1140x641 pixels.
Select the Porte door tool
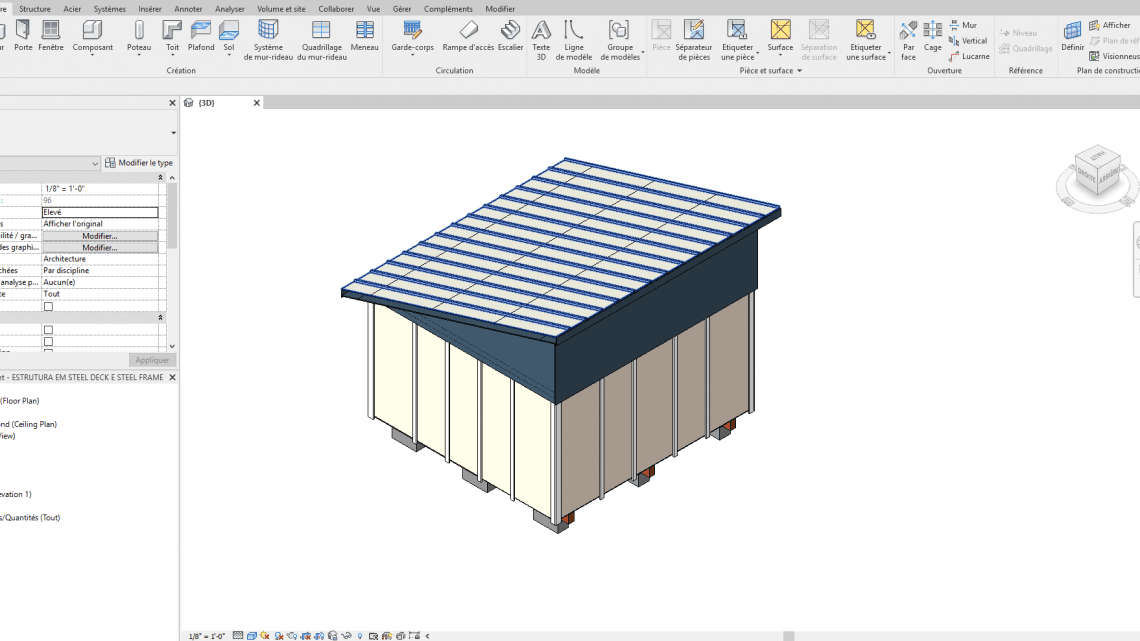point(23,35)
